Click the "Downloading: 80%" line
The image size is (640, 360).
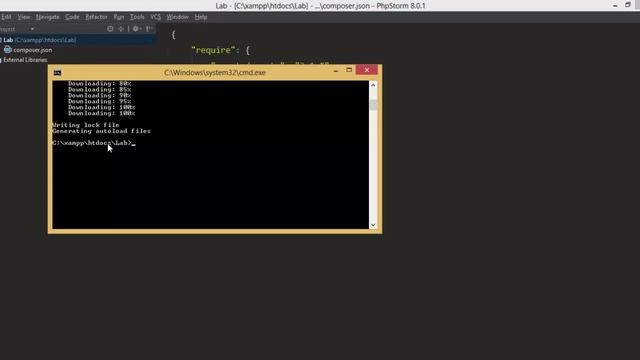coord(99,84)
